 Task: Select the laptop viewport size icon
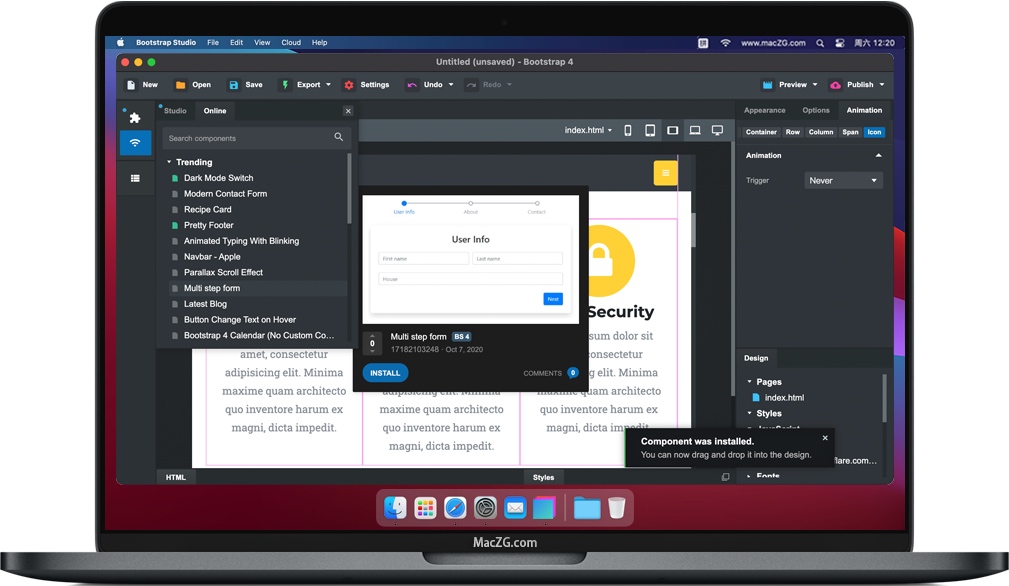tap(695, 130)
